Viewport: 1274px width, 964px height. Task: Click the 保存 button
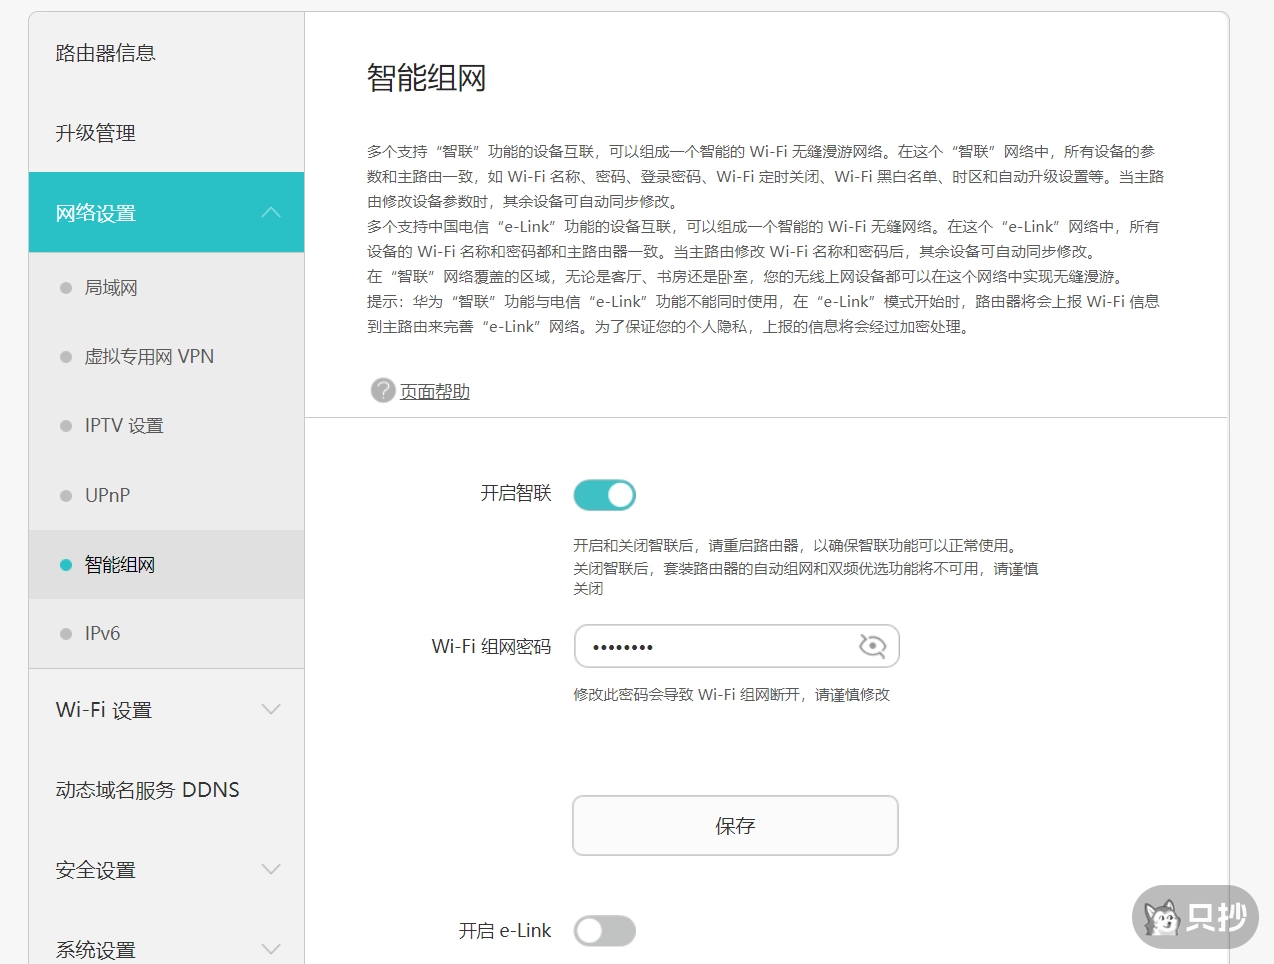point(735,826)
